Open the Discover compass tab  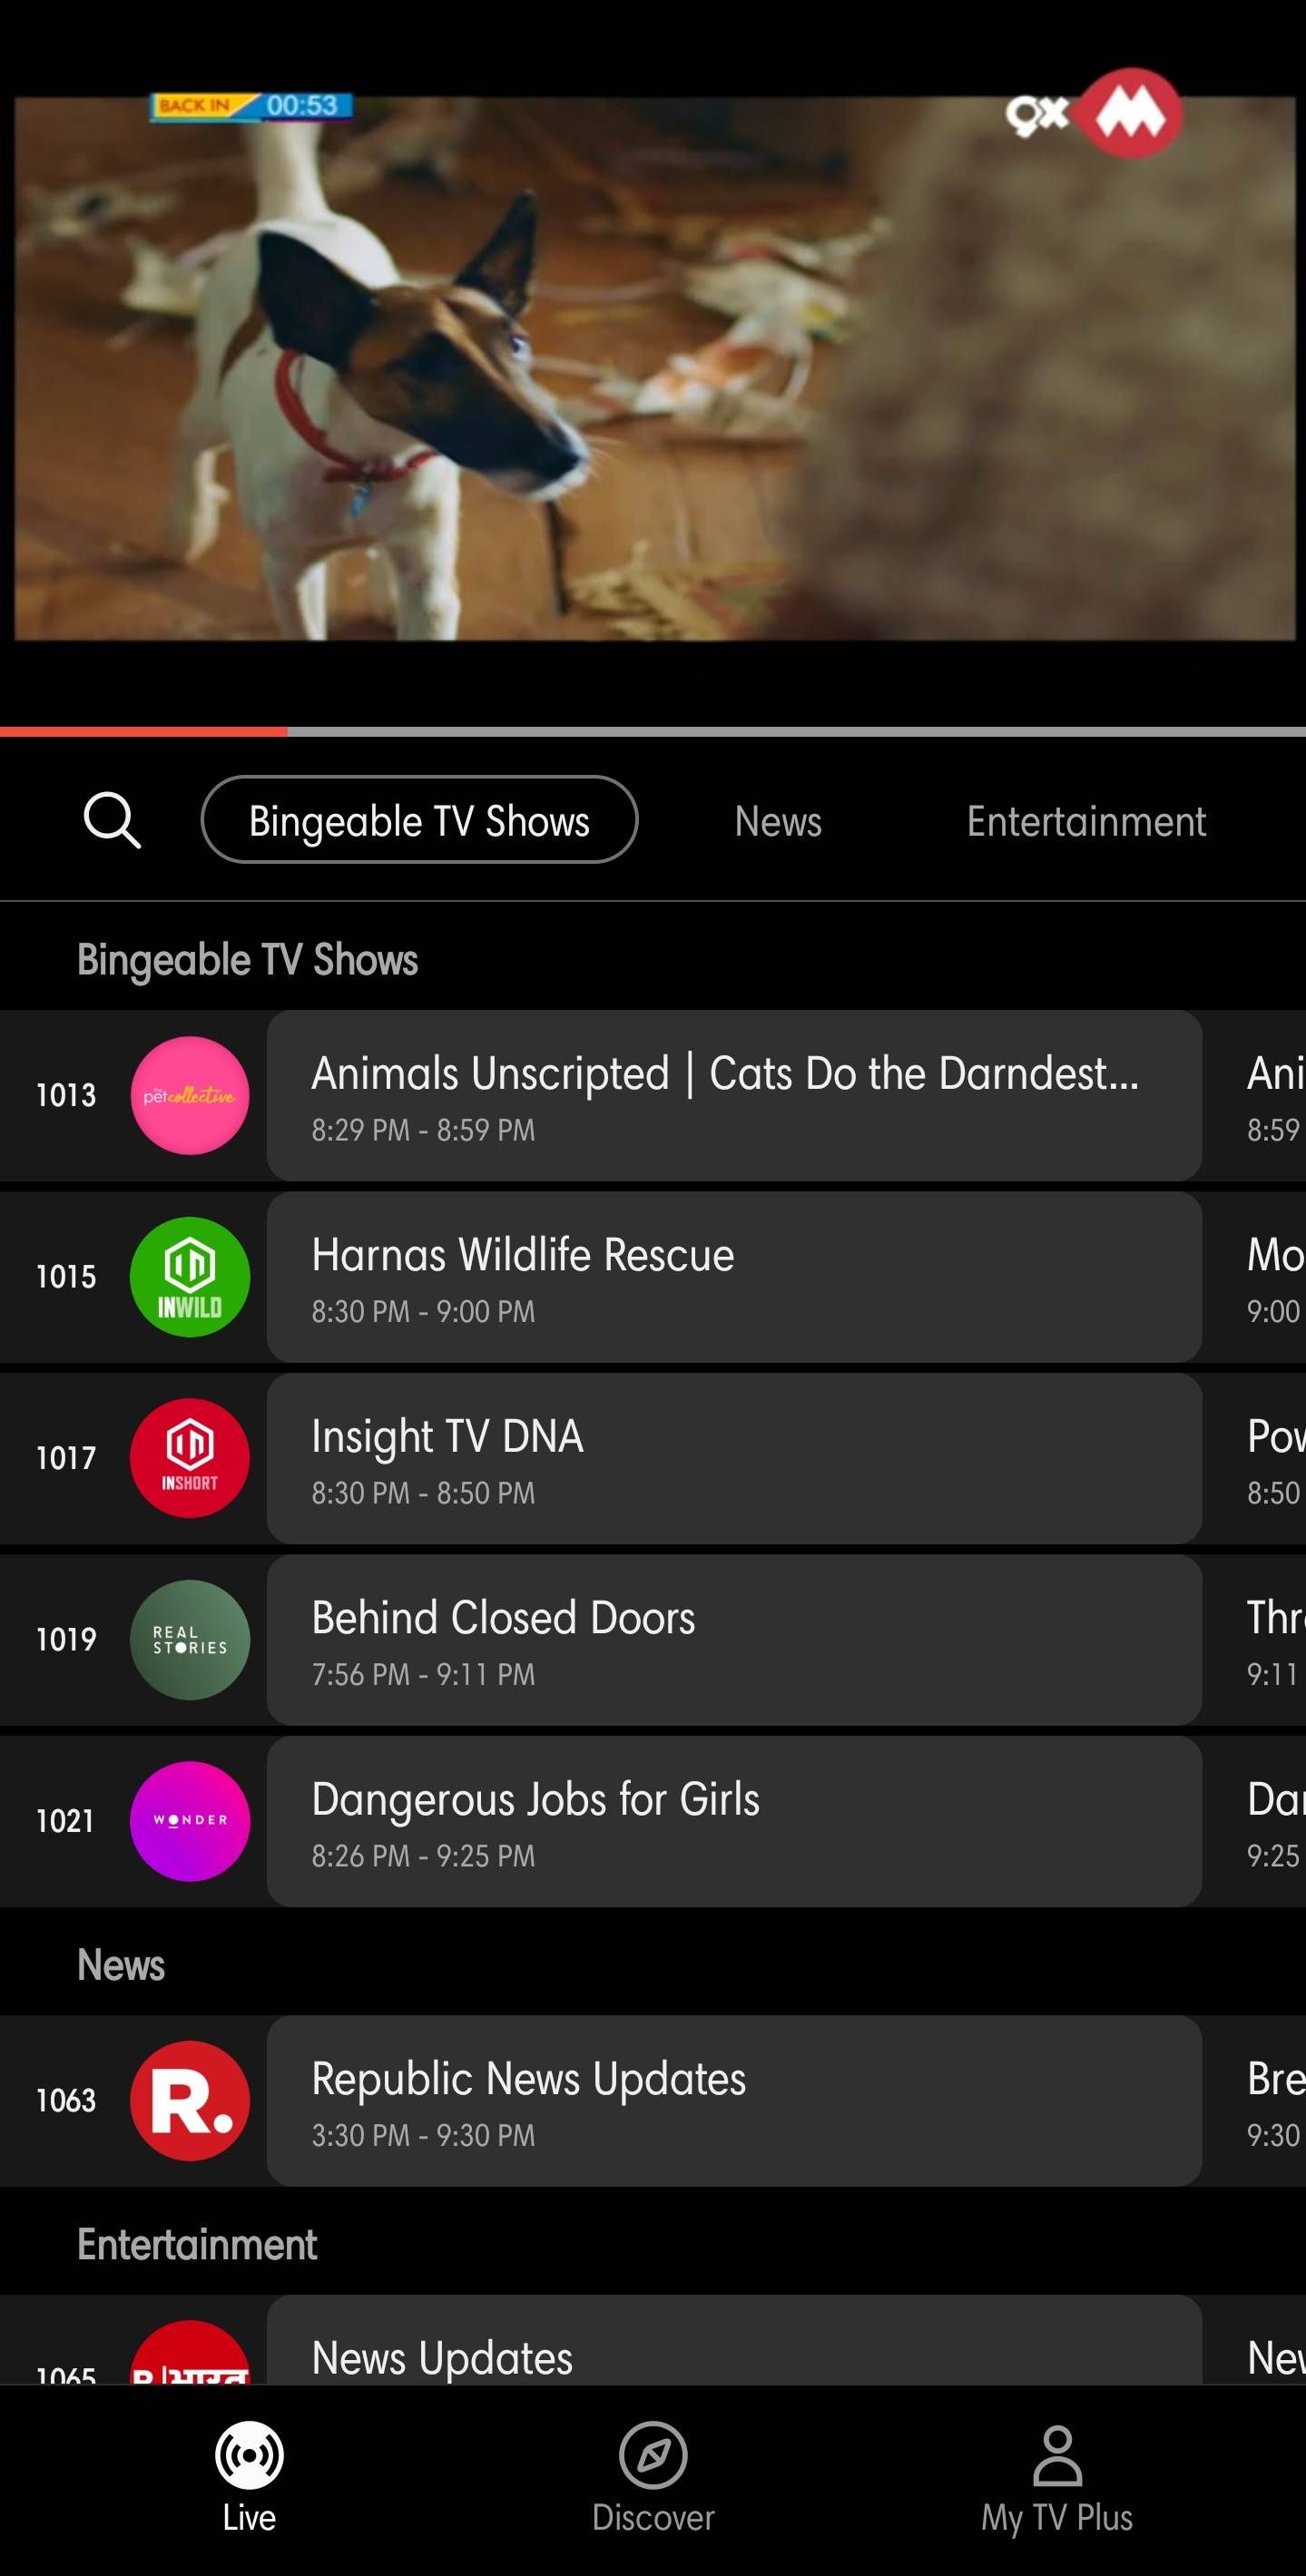coord(653,2476)
